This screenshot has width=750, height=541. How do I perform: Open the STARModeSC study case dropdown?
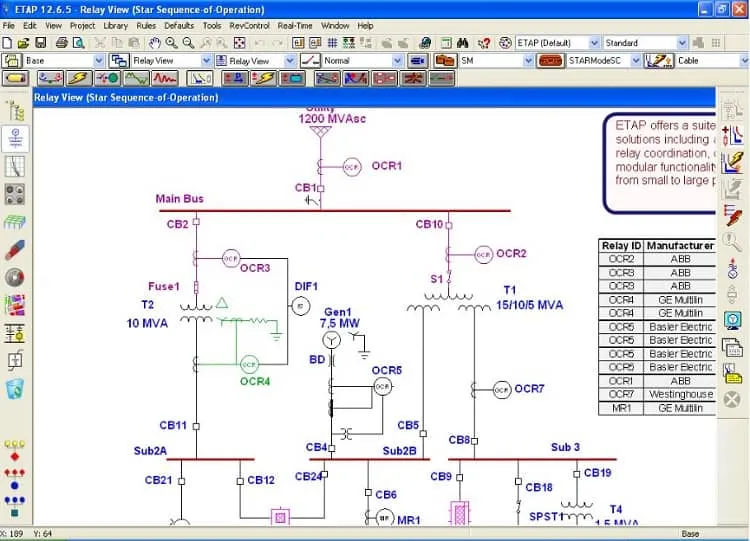point(636,61)
